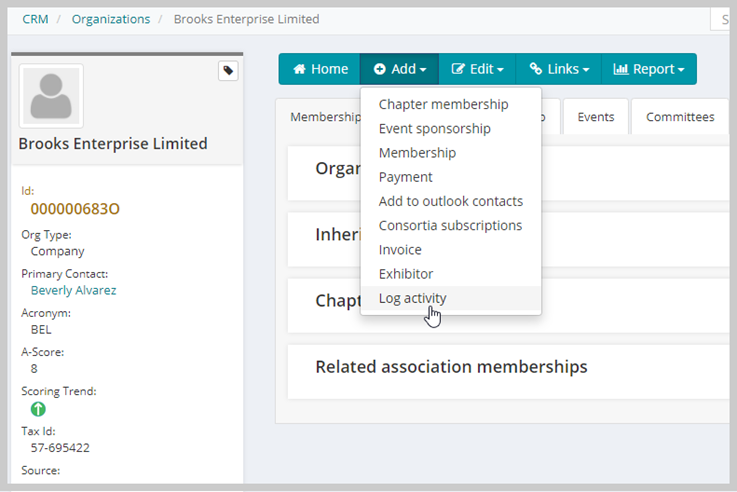Click the green scoring trend arrow icon
This screenshot has width=737, height=492.
point(38,409)
